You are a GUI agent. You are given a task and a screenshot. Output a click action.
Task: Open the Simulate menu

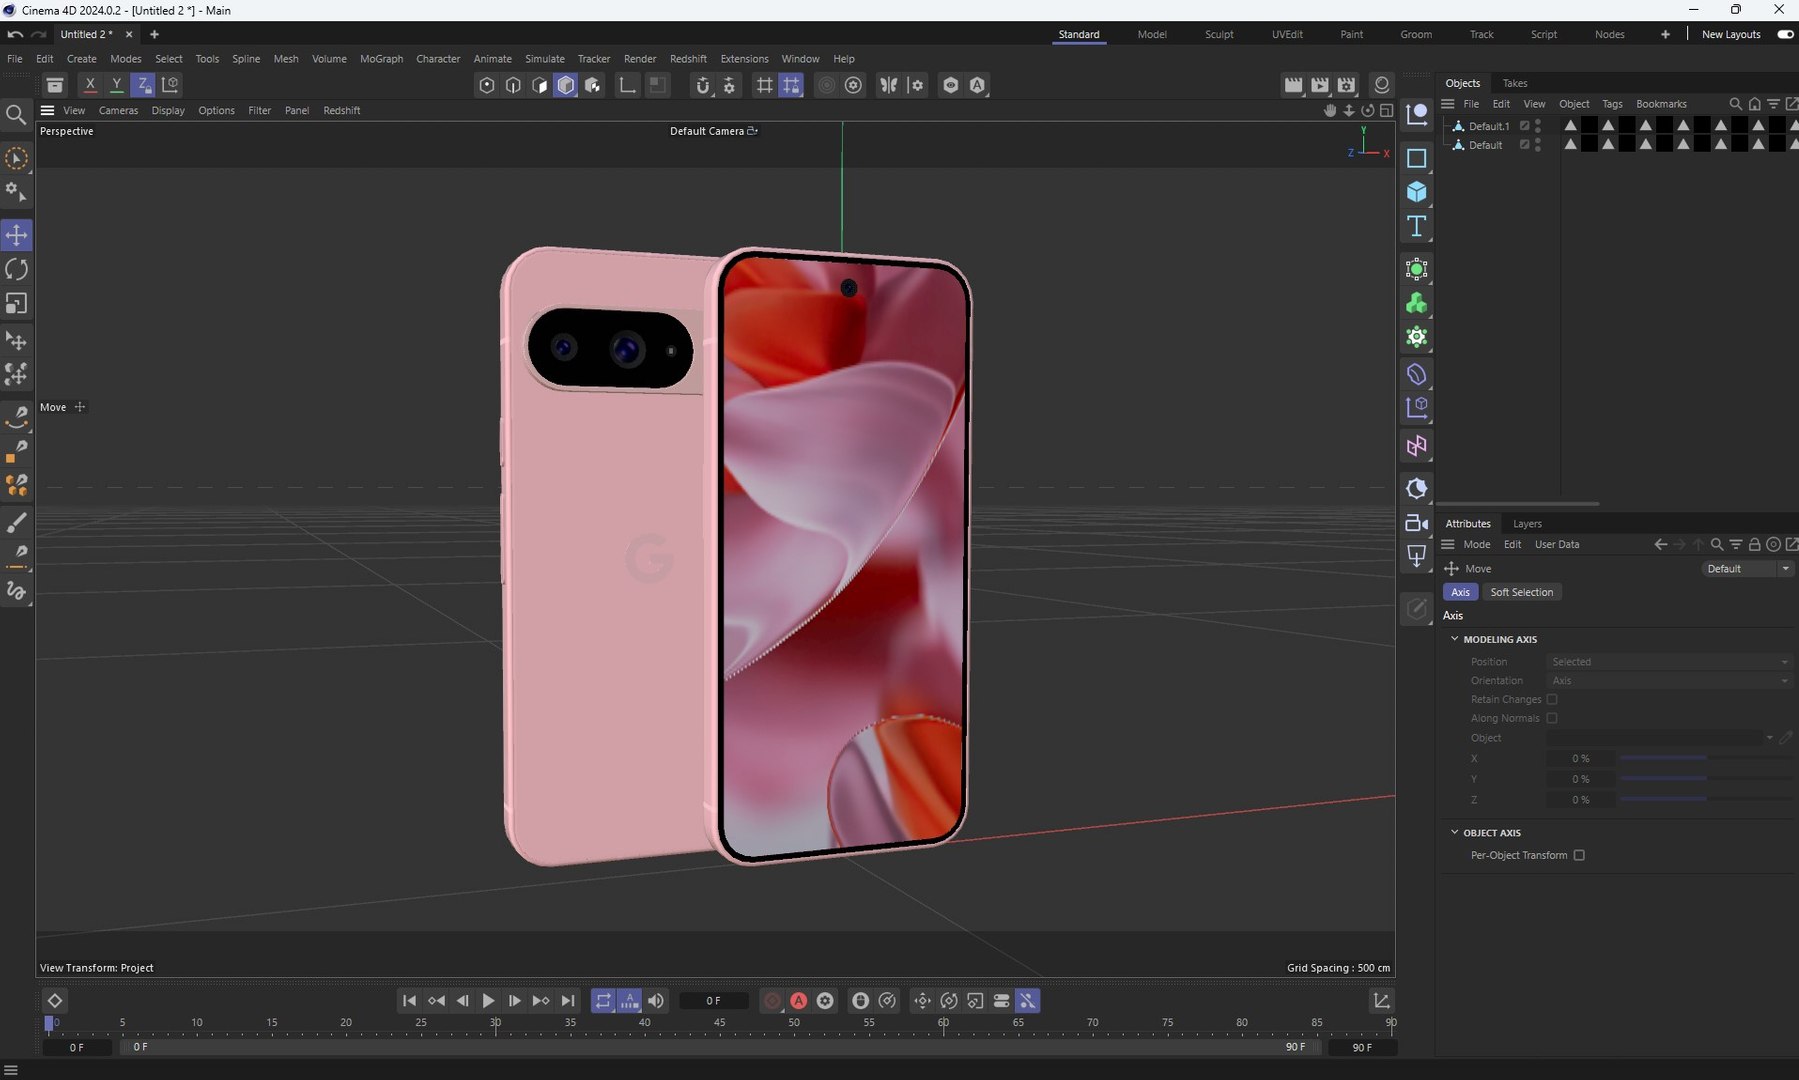click(544, 59)
